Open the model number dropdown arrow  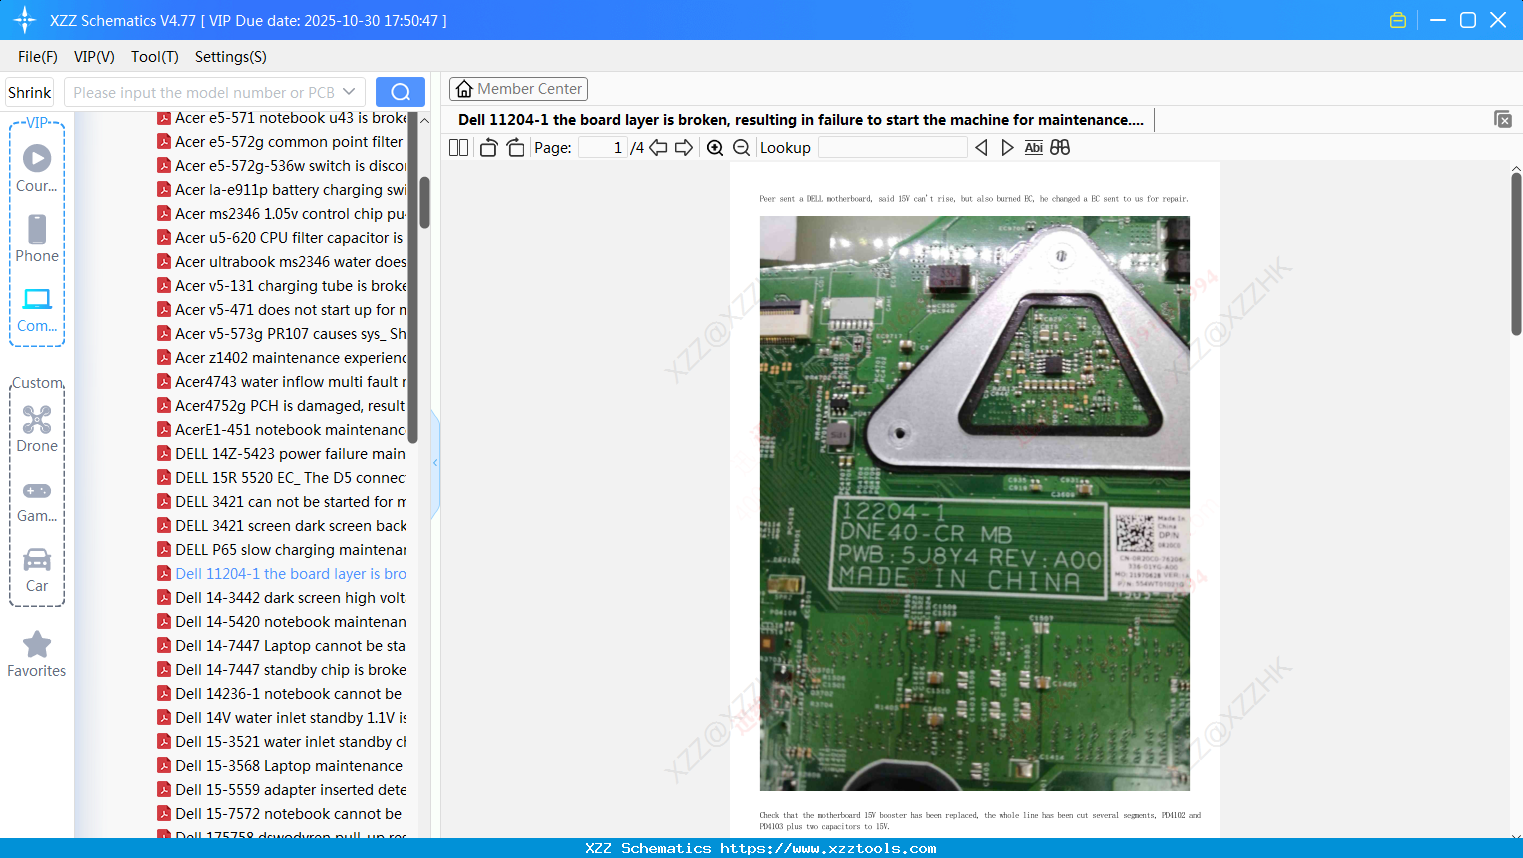tap(349, 92)
